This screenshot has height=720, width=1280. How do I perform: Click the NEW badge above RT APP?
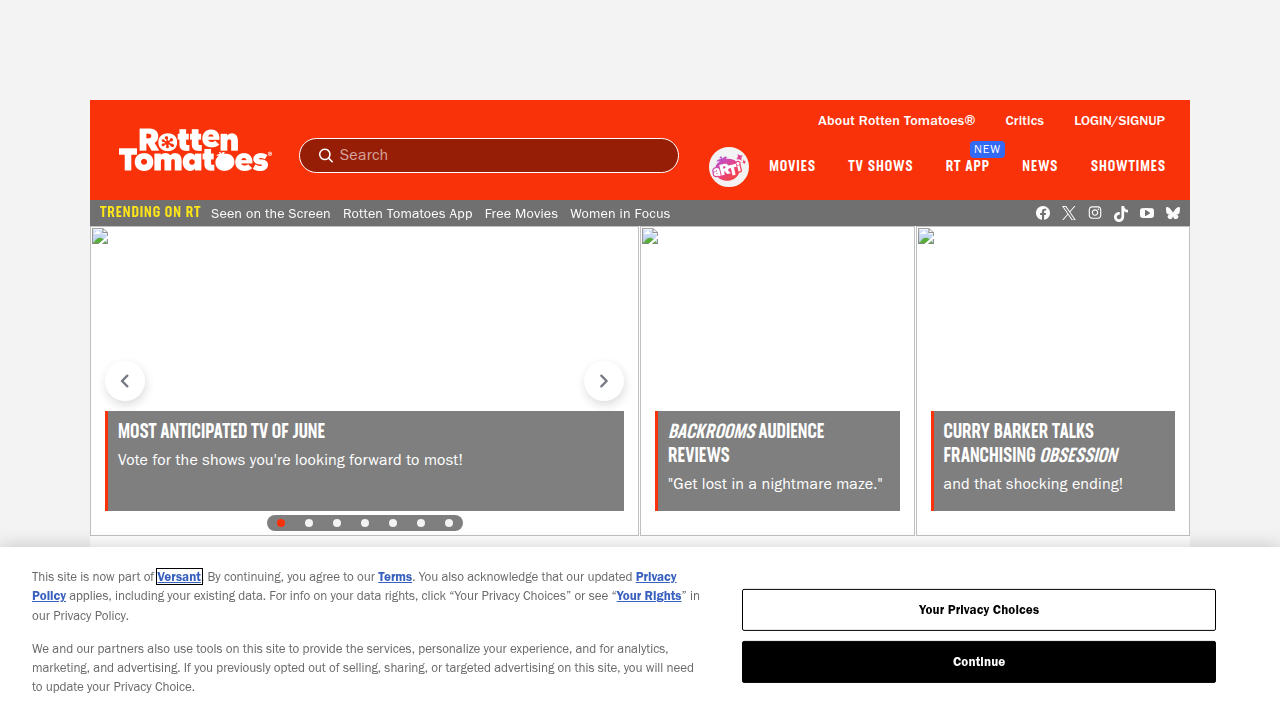(x=987, y=149)
